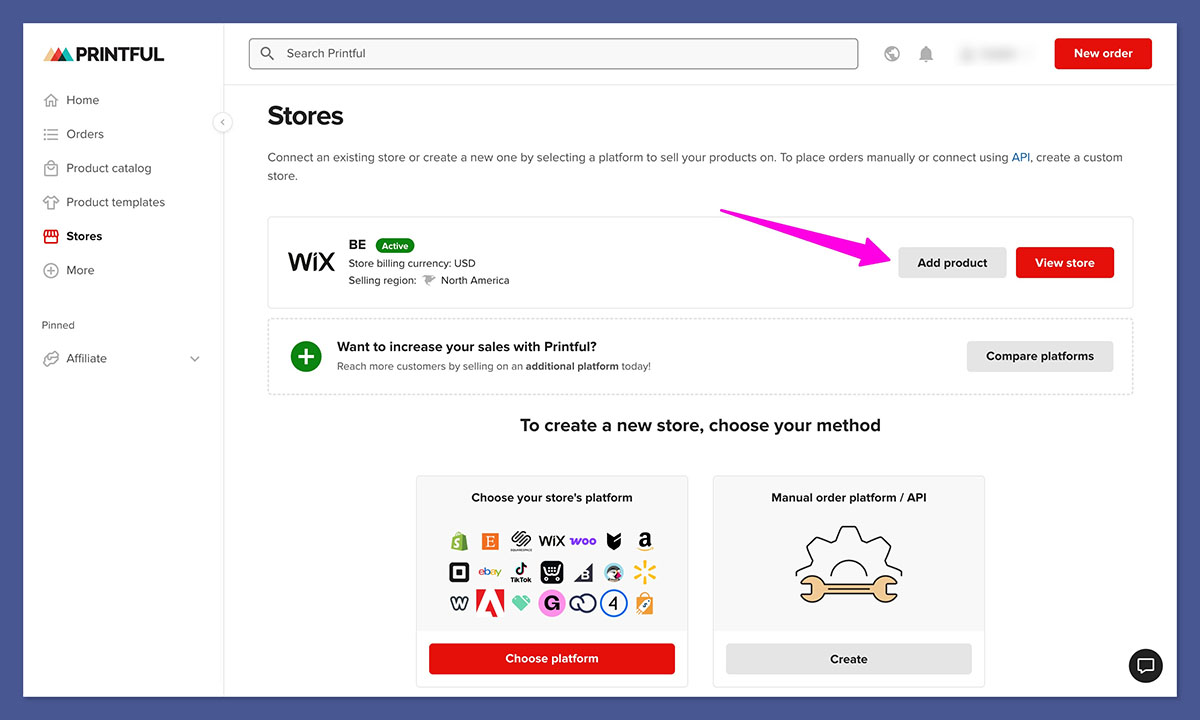The width and height of the screenshot is (1200, 720).
Task: Click the View store button
Action: 1065,263
